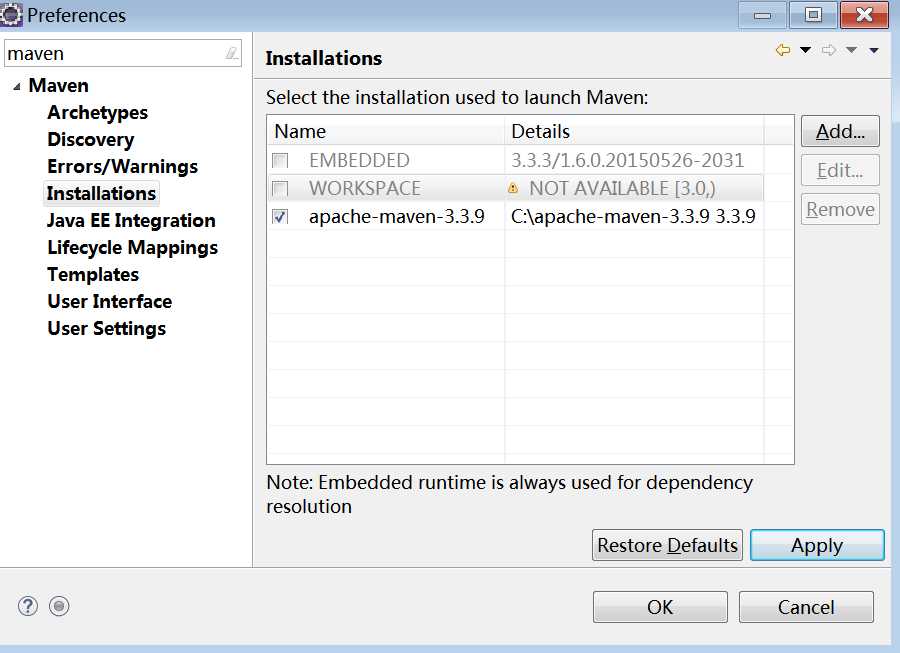Screen dimensions: 900x653
Task: Open the User Settings preference page
Action: pos(107,328)
